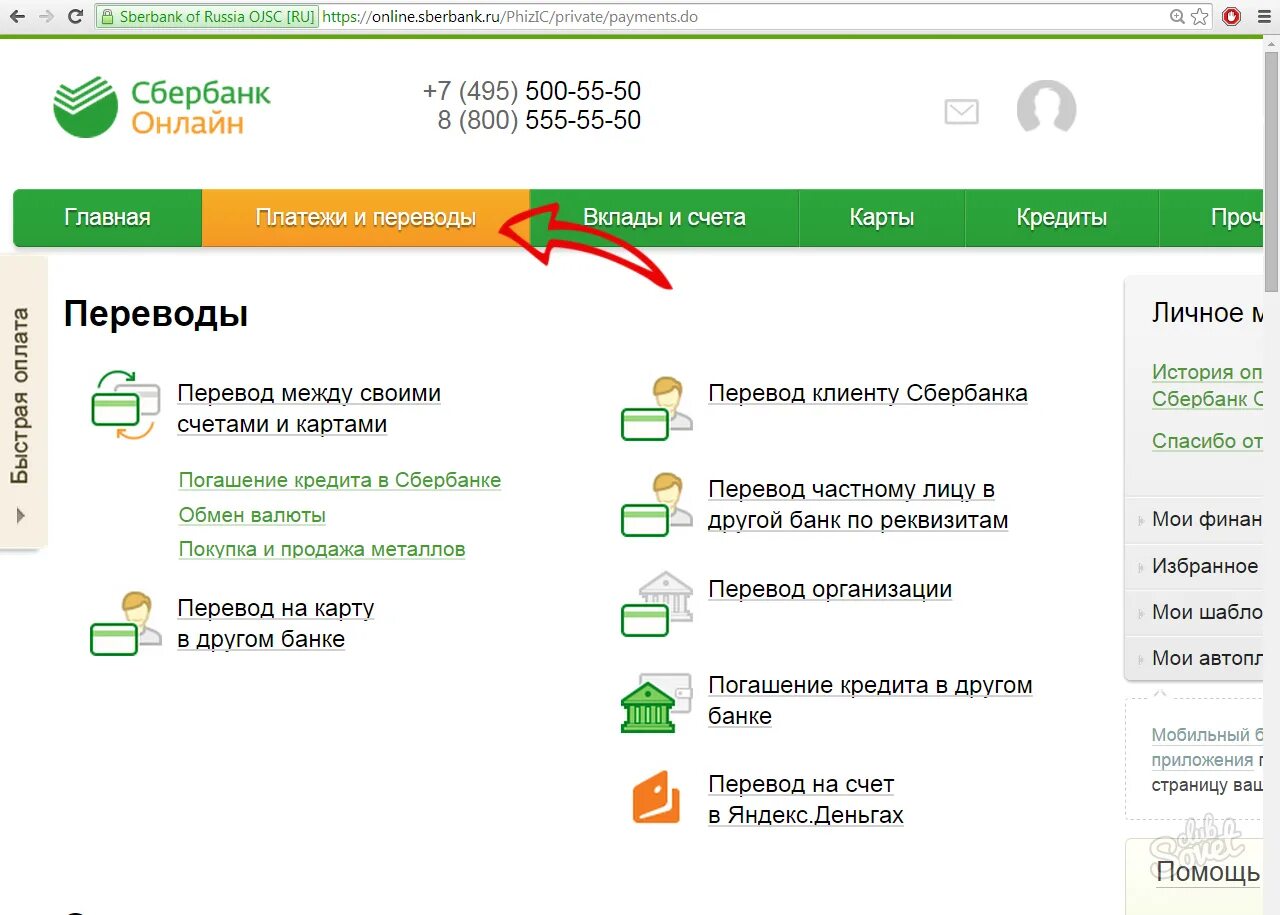Click the red Opera-style extension icon

coord(1231,17)
